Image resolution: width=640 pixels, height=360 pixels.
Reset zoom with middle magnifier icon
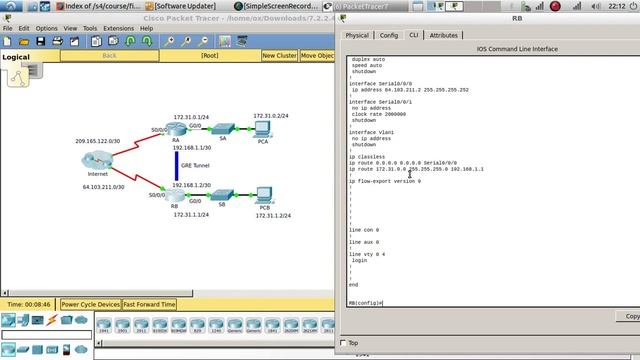point(186,41)
